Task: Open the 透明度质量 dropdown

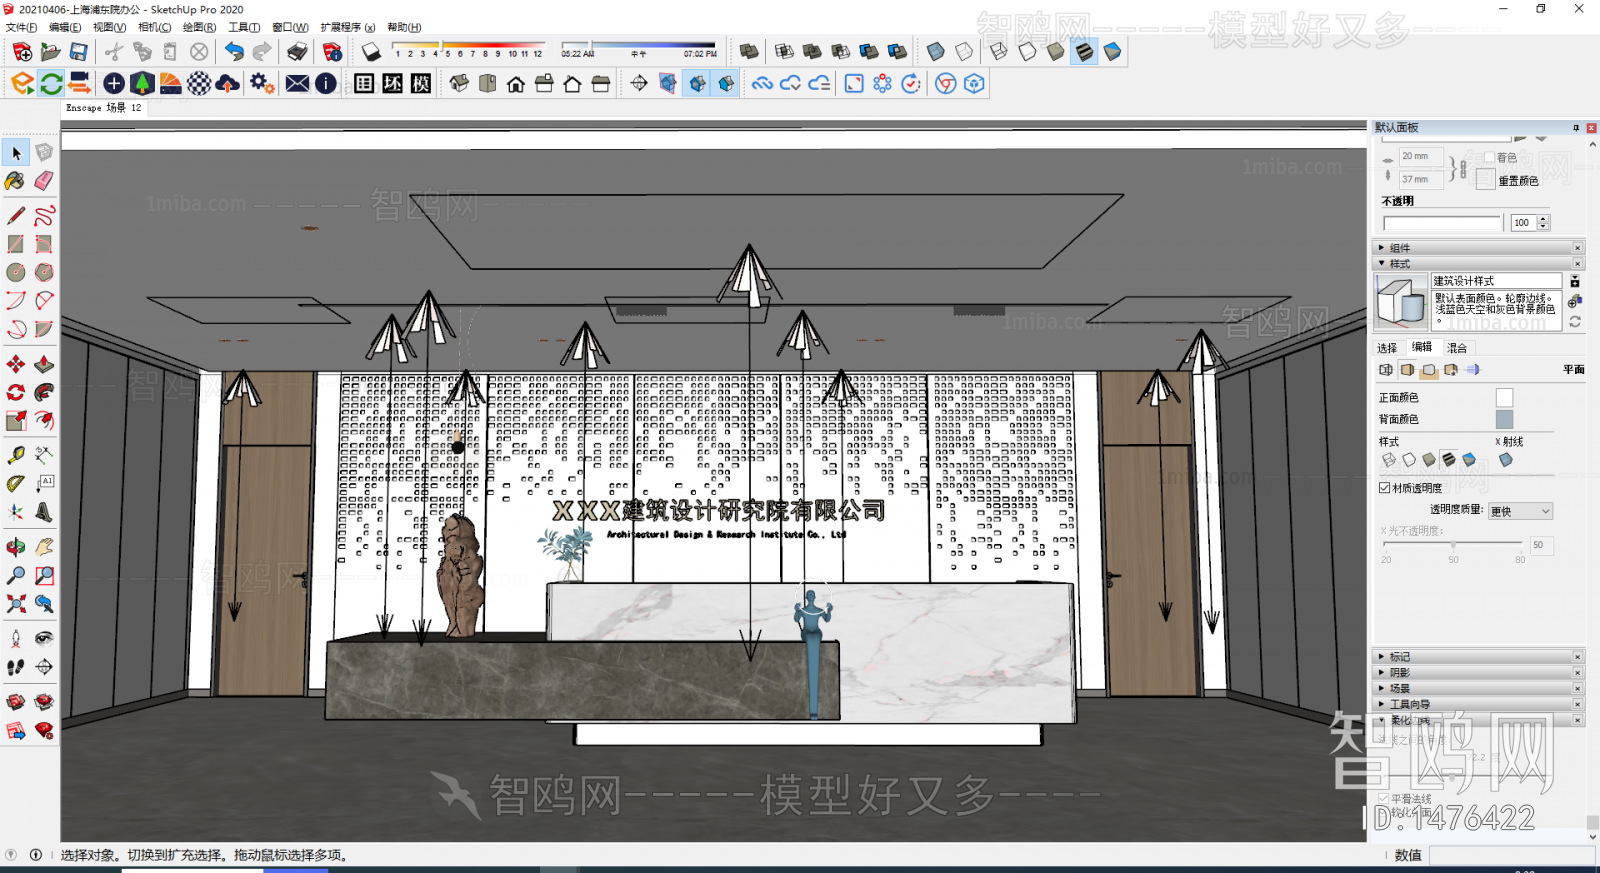Action: 1520,511
